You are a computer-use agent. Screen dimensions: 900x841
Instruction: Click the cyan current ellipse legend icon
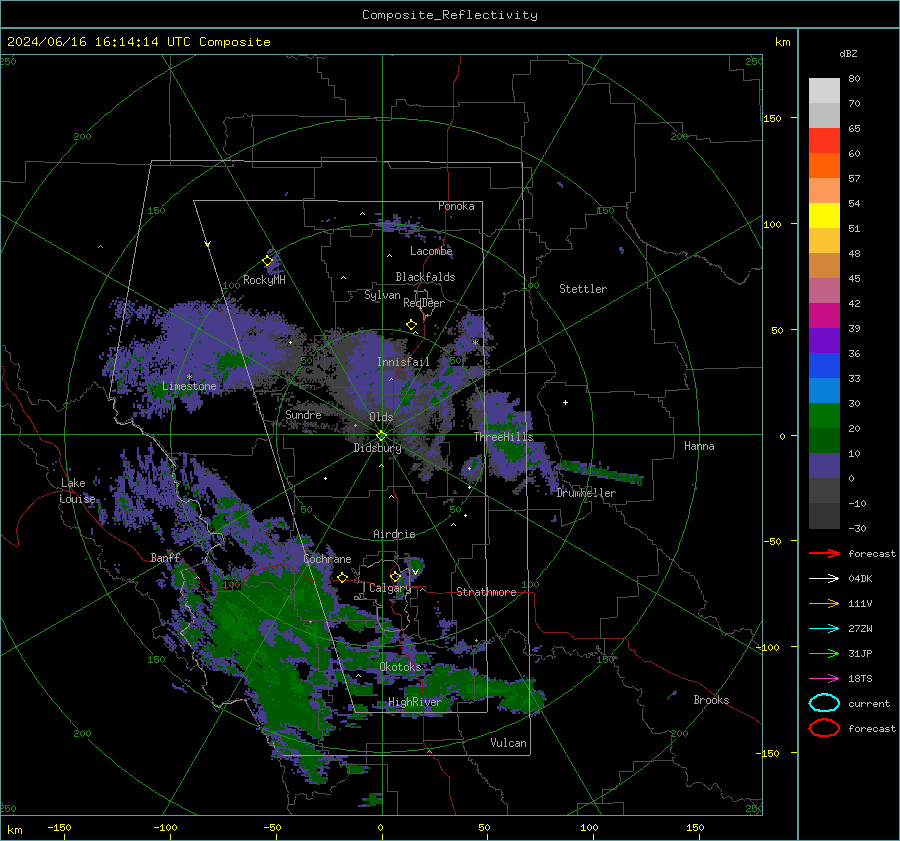point(824,703)
